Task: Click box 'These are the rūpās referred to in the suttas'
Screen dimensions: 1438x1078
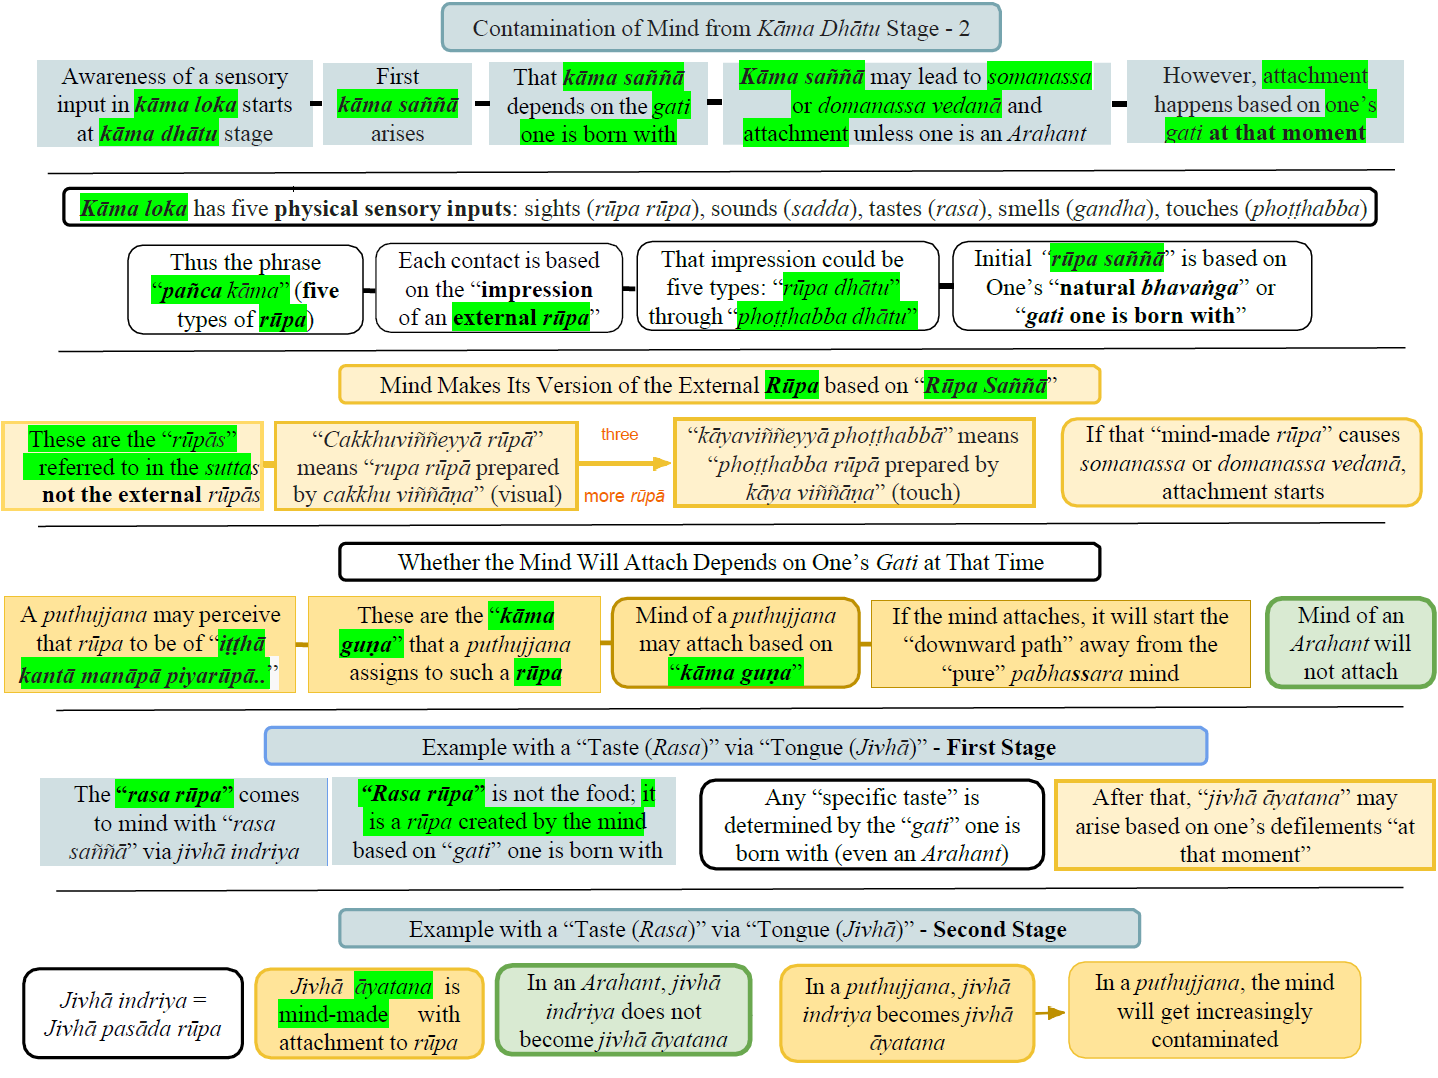Action: tap(133, 466)
